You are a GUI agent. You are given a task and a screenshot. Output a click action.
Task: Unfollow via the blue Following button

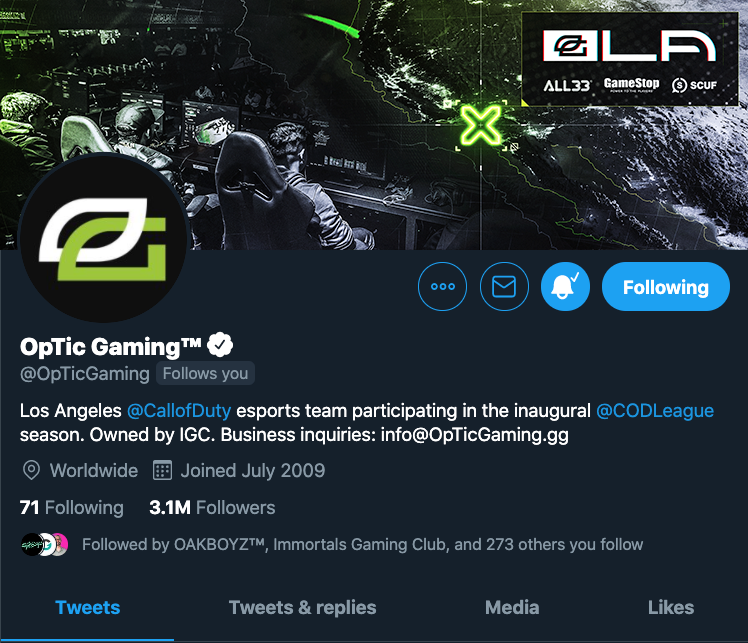(665, 287)
